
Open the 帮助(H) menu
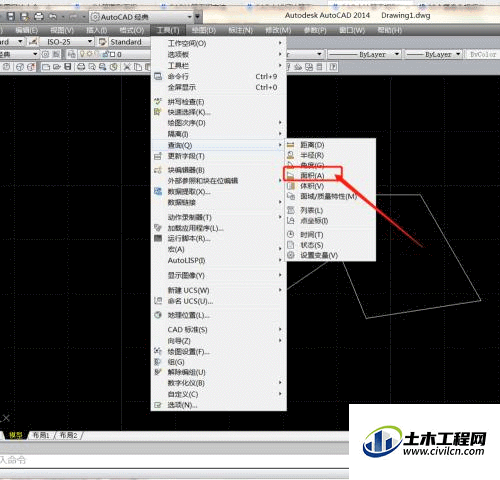[x=389, y=30]
